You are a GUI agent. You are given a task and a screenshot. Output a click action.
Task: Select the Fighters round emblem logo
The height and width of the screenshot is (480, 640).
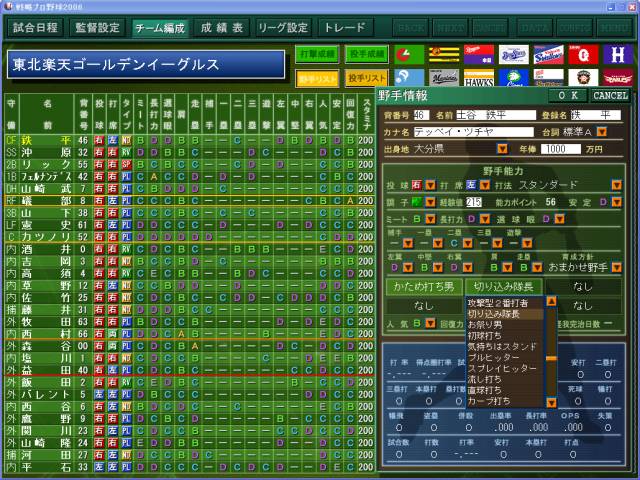(x=583, y=77)
